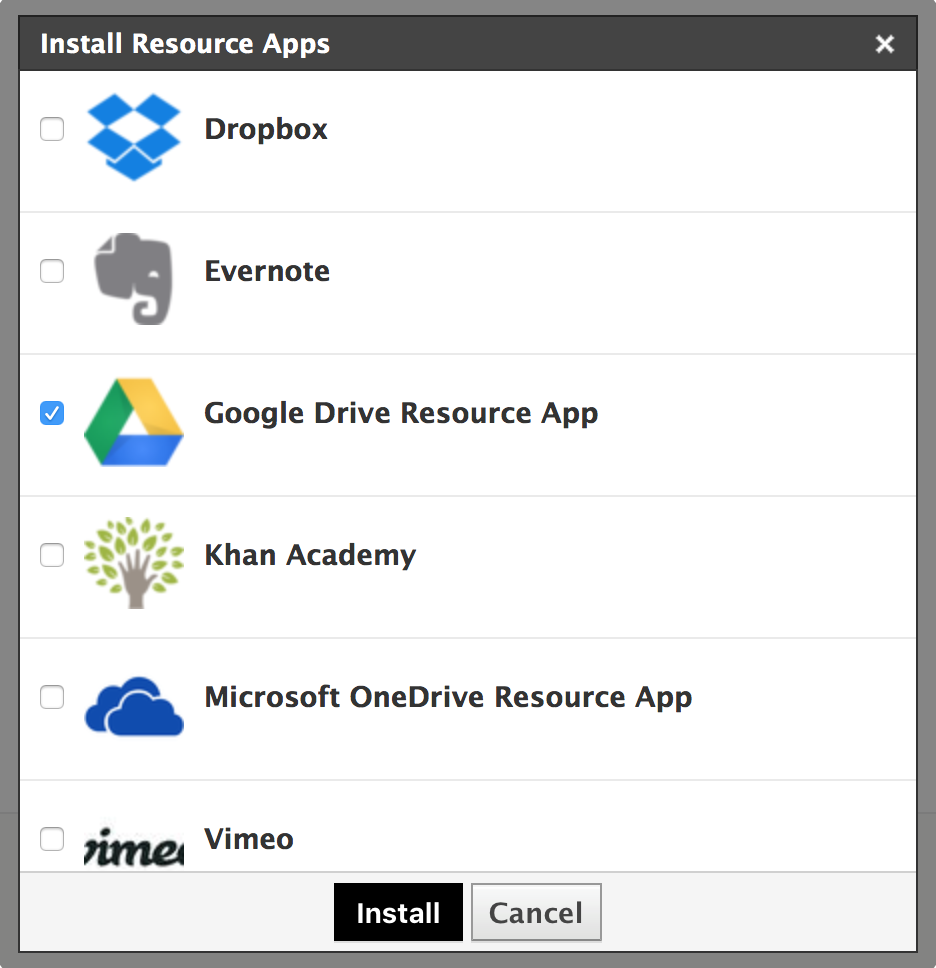Image resolution: width=936 pixels, height=968 pixels.
Task: Click the Evernote label text
Action: point(267,272)
